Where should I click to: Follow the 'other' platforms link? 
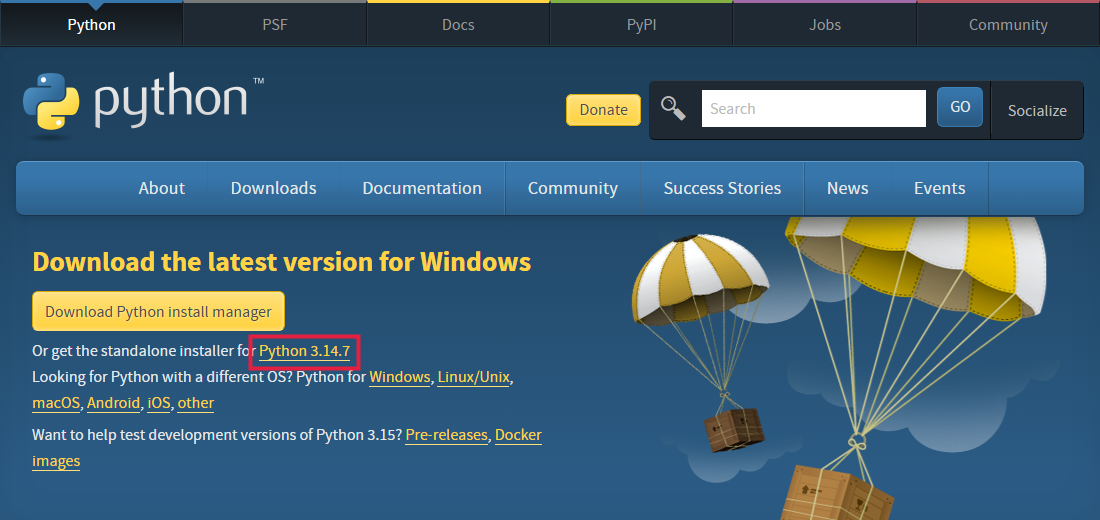click(x=196, y=403)
